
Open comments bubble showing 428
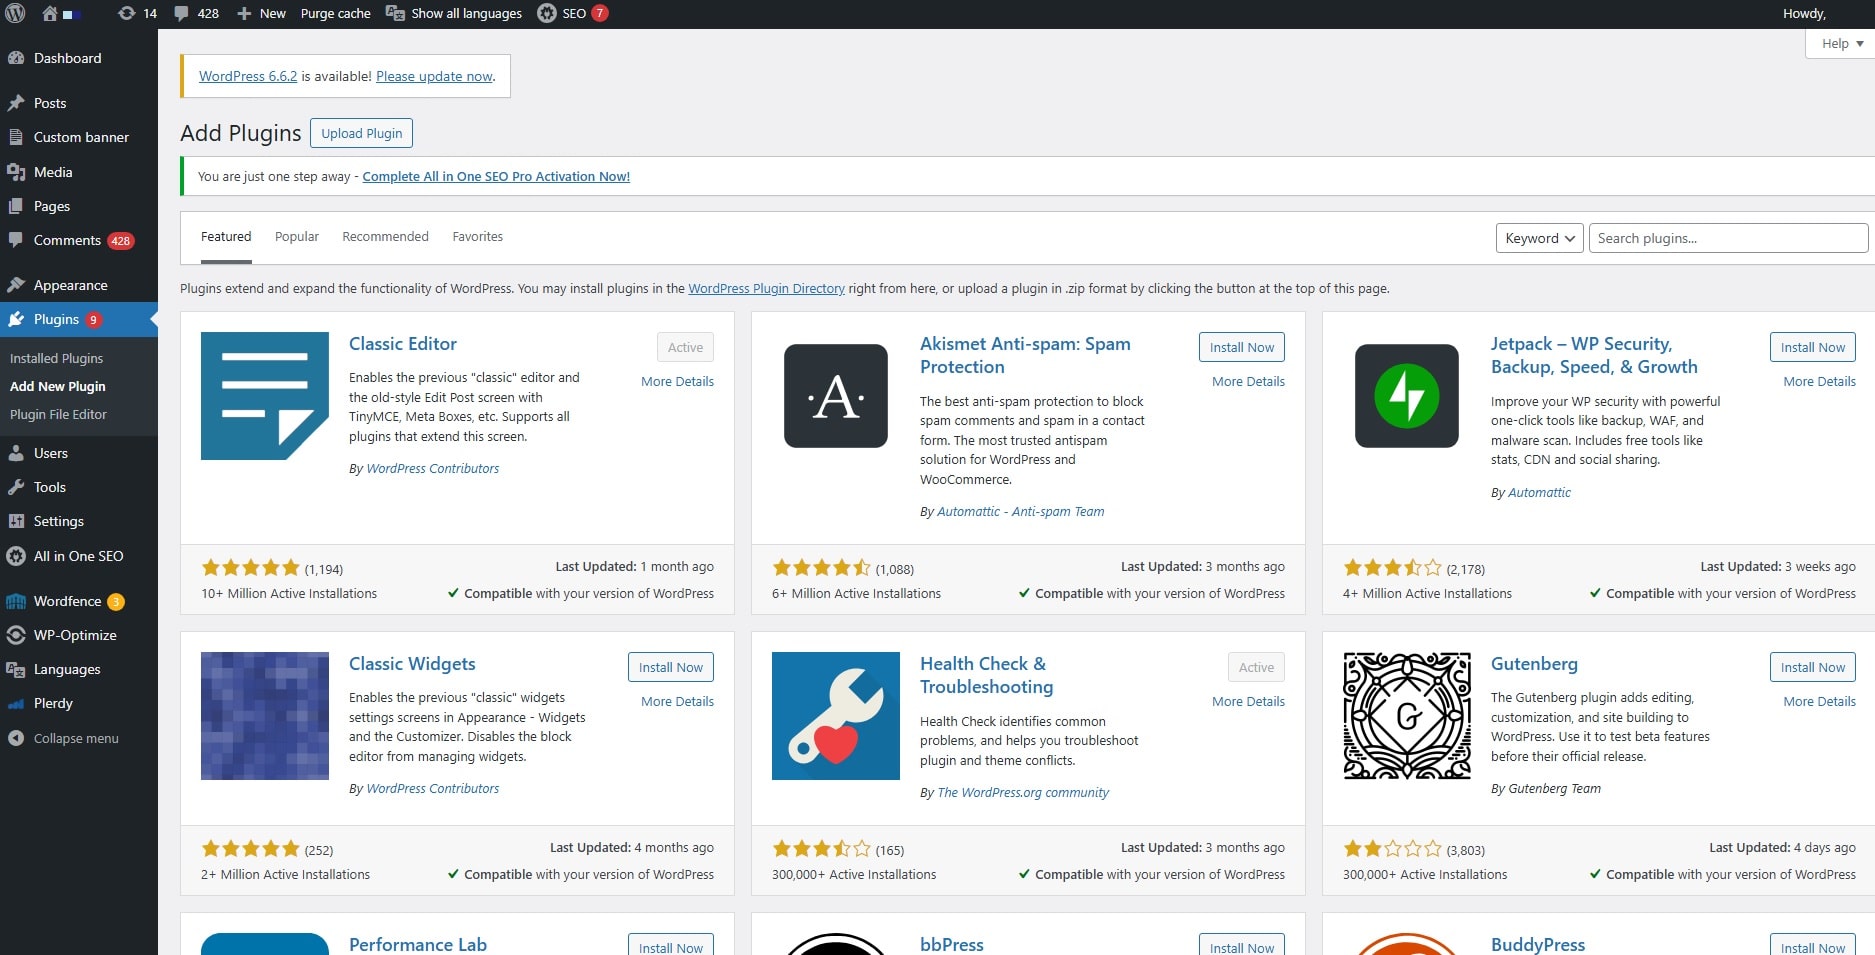coord(181,13)
